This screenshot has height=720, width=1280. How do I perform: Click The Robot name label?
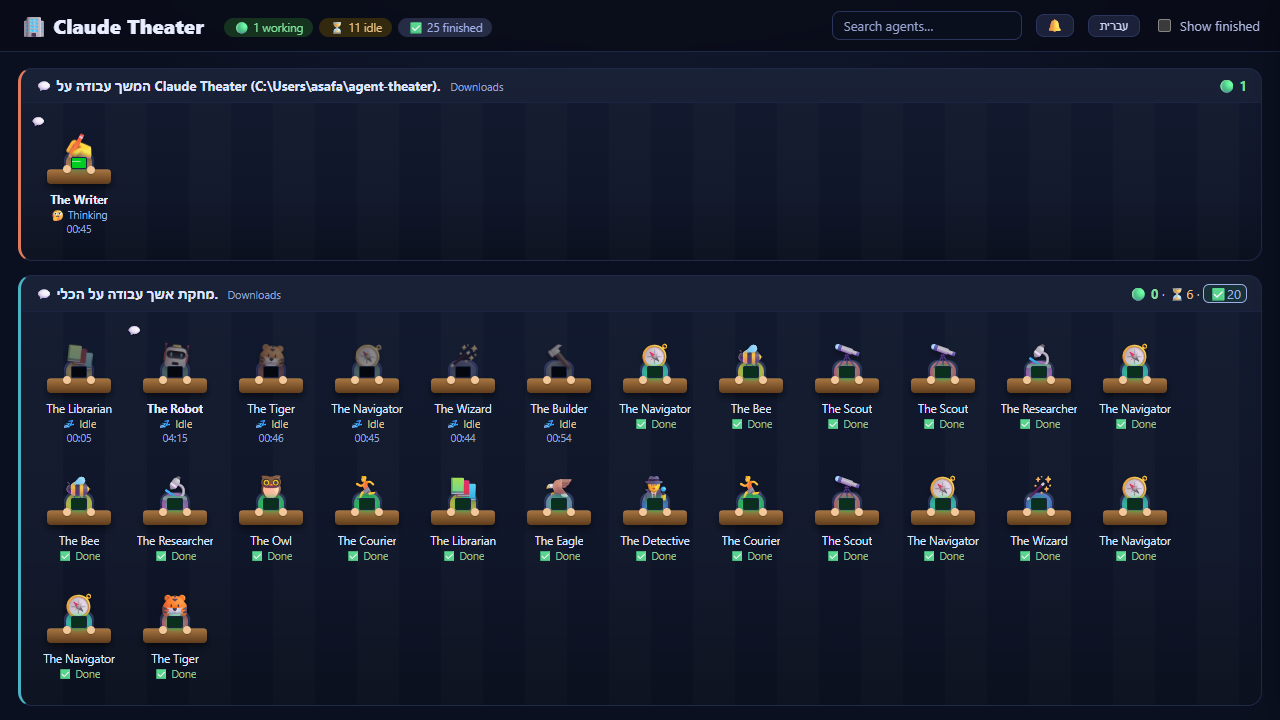click(175, 409)
